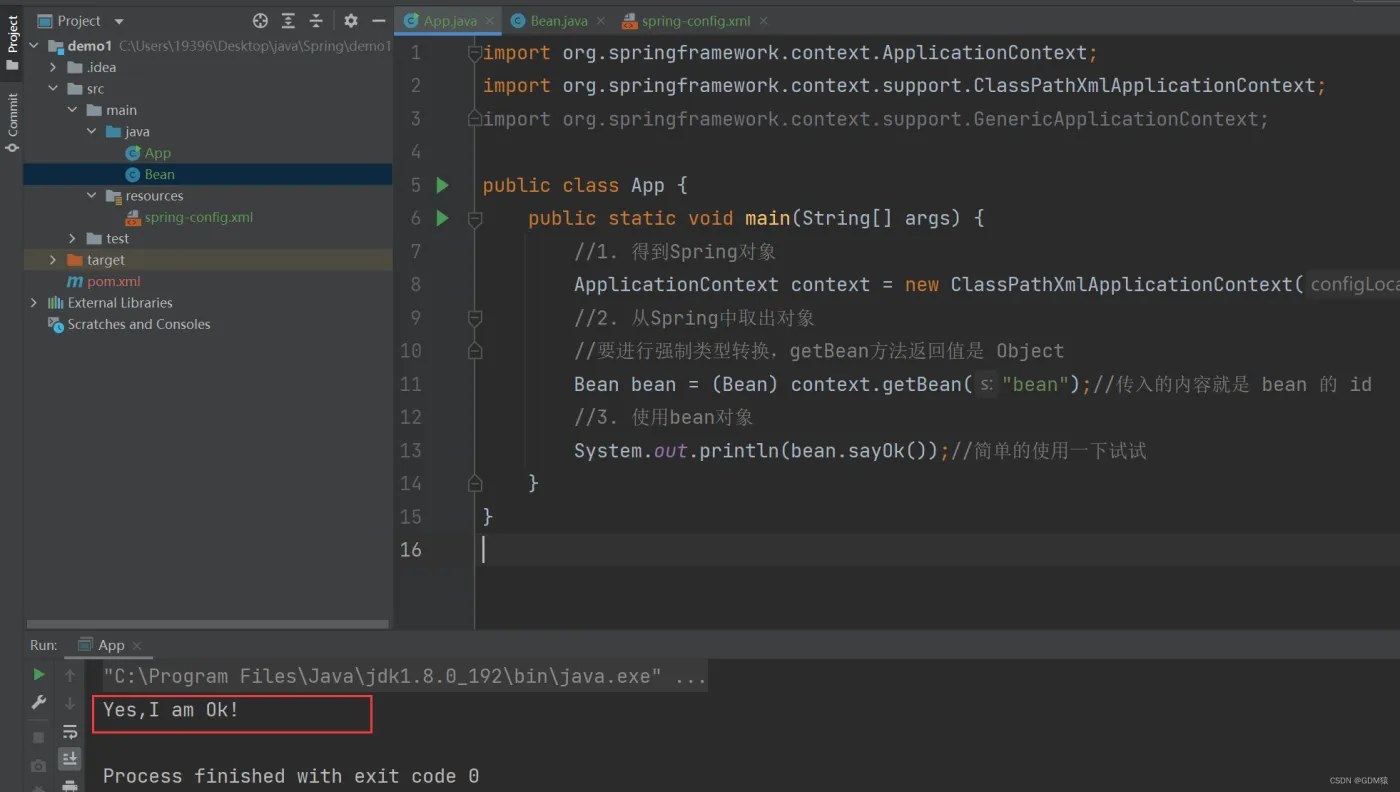Screen dimensions: 1400x792
Task: Toggle soft-wrap in Run console
Action: [70, 732]
